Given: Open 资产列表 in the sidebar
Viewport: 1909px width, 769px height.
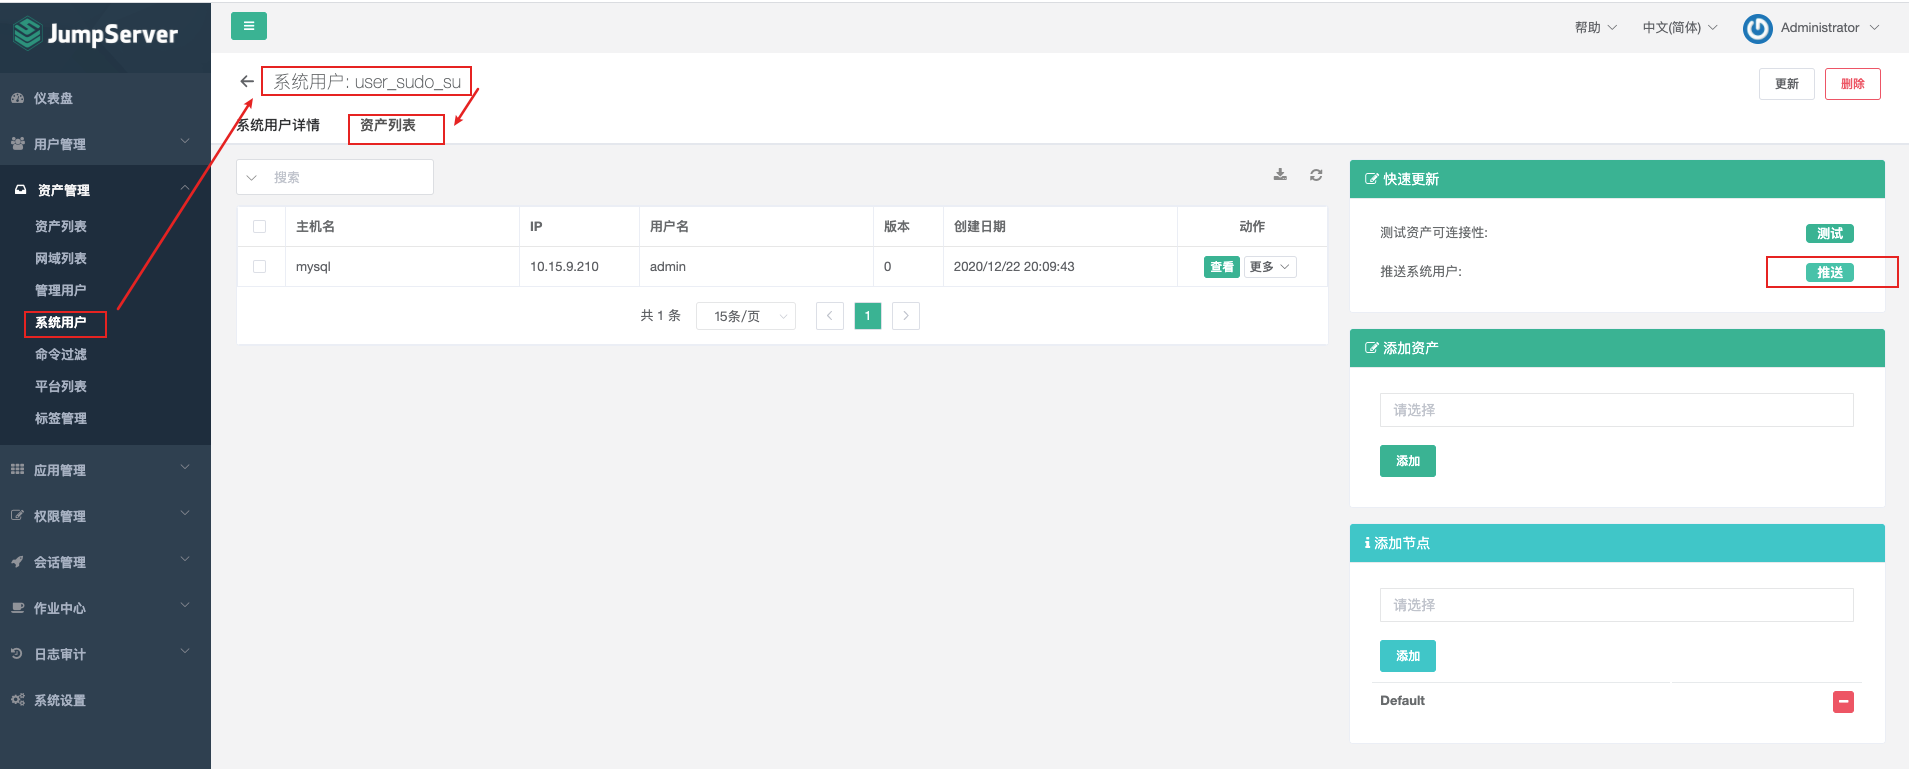Looking at the screenshot, I should pyautogui.click(x=61, y=226).
